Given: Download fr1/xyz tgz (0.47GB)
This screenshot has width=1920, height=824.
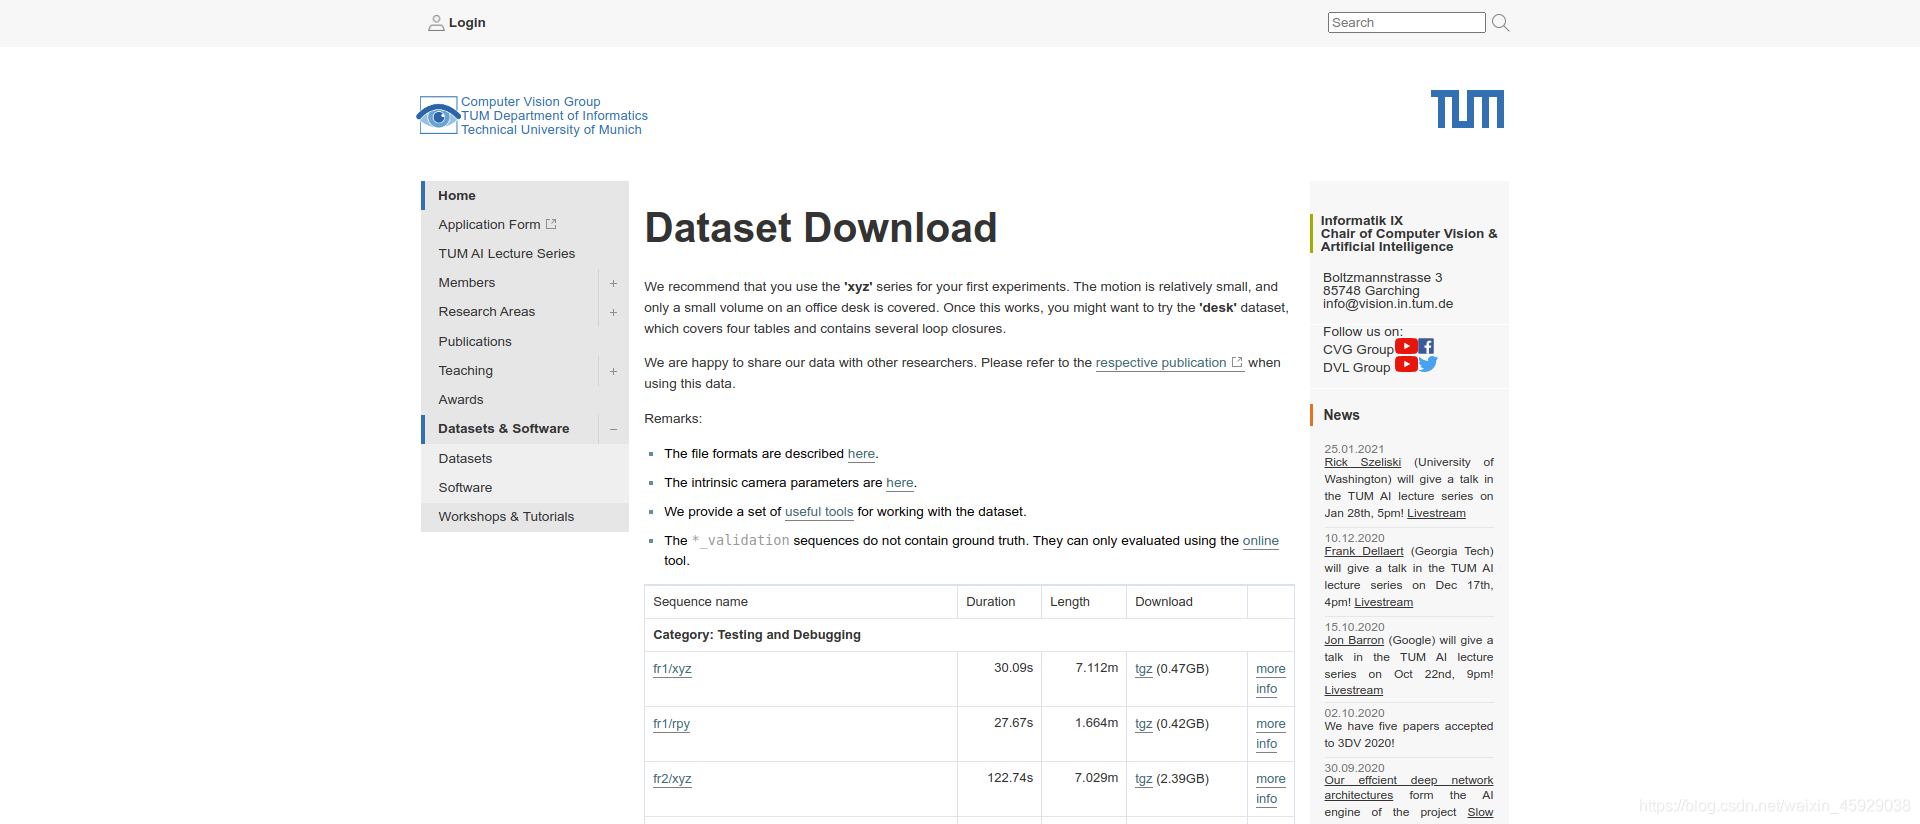Looking at the screenshot, I should click(1144, 669).
